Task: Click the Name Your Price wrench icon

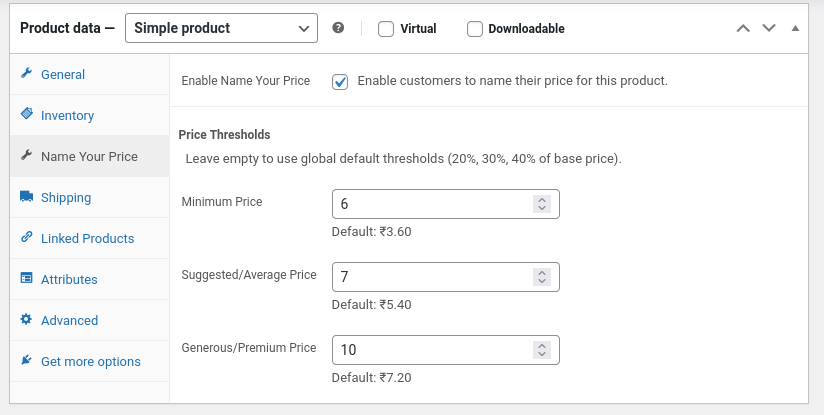Action: click(26, 155)
